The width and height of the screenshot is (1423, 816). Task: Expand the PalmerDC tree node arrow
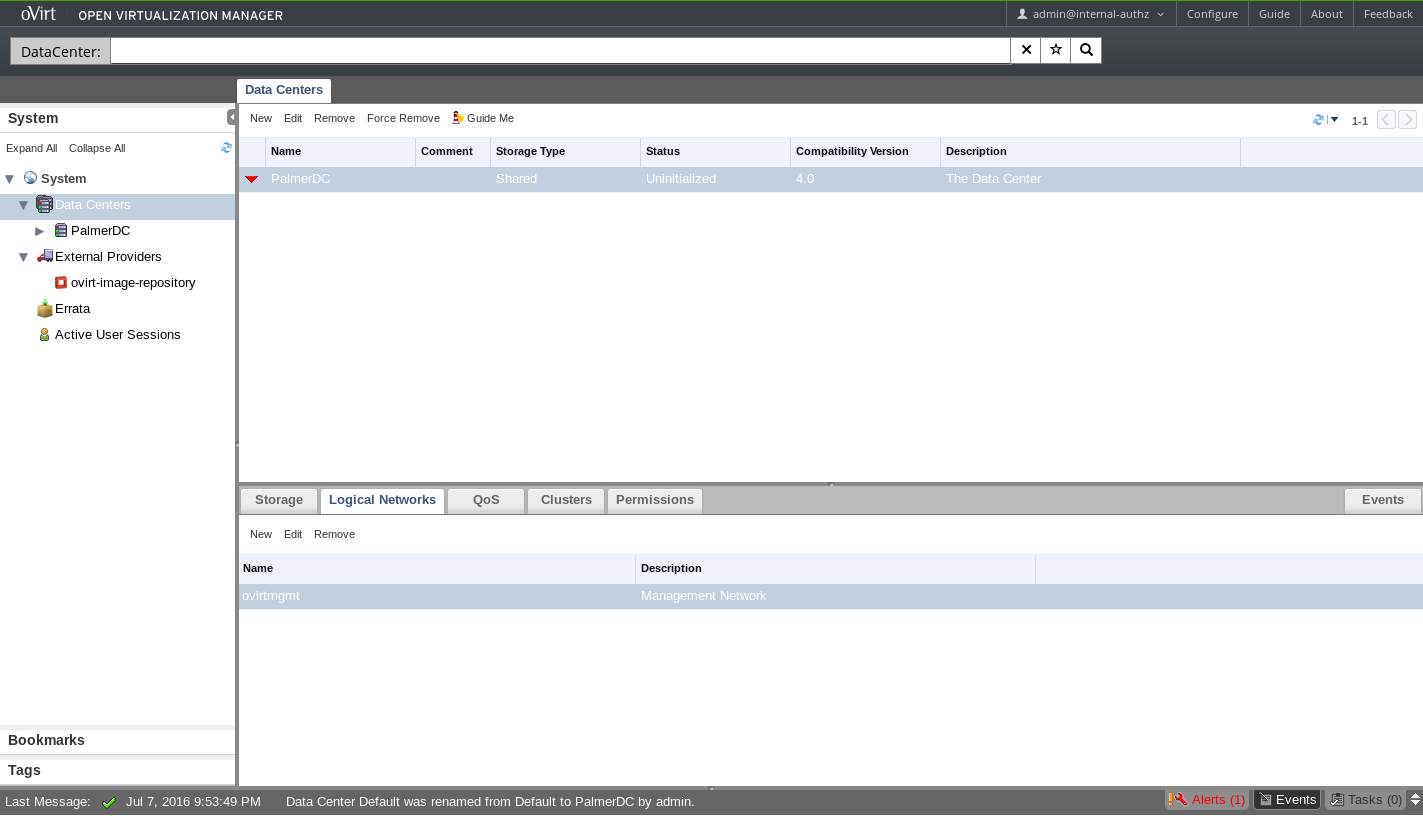click(x=40, y=231)
